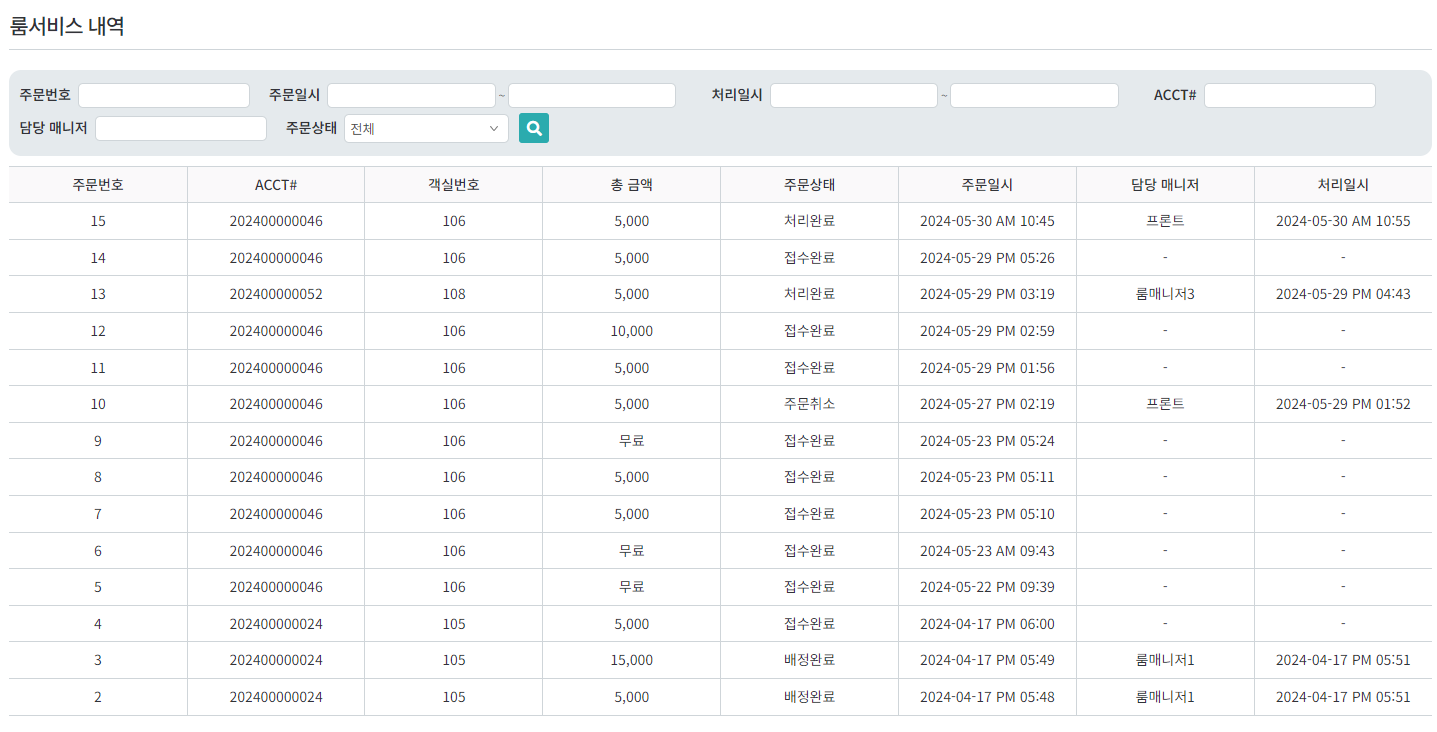This screenshot has width=1437, height=732.
Task: Click the 주문취소 status in order 10
Action: point(809,404)
